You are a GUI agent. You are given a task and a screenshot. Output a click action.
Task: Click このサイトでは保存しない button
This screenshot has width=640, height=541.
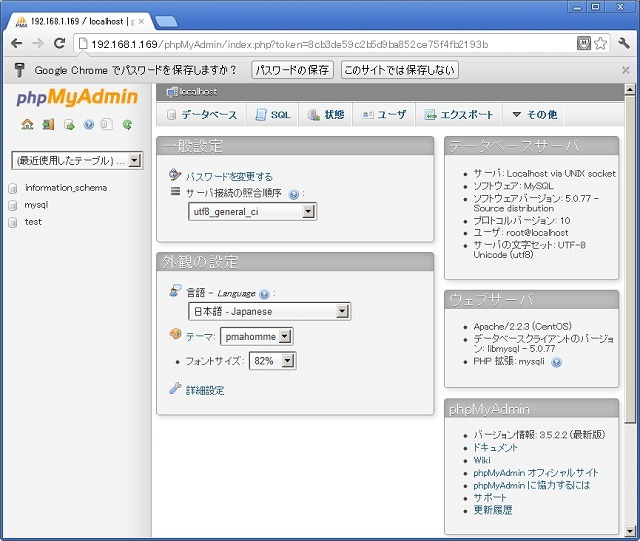tap(400, 70)
